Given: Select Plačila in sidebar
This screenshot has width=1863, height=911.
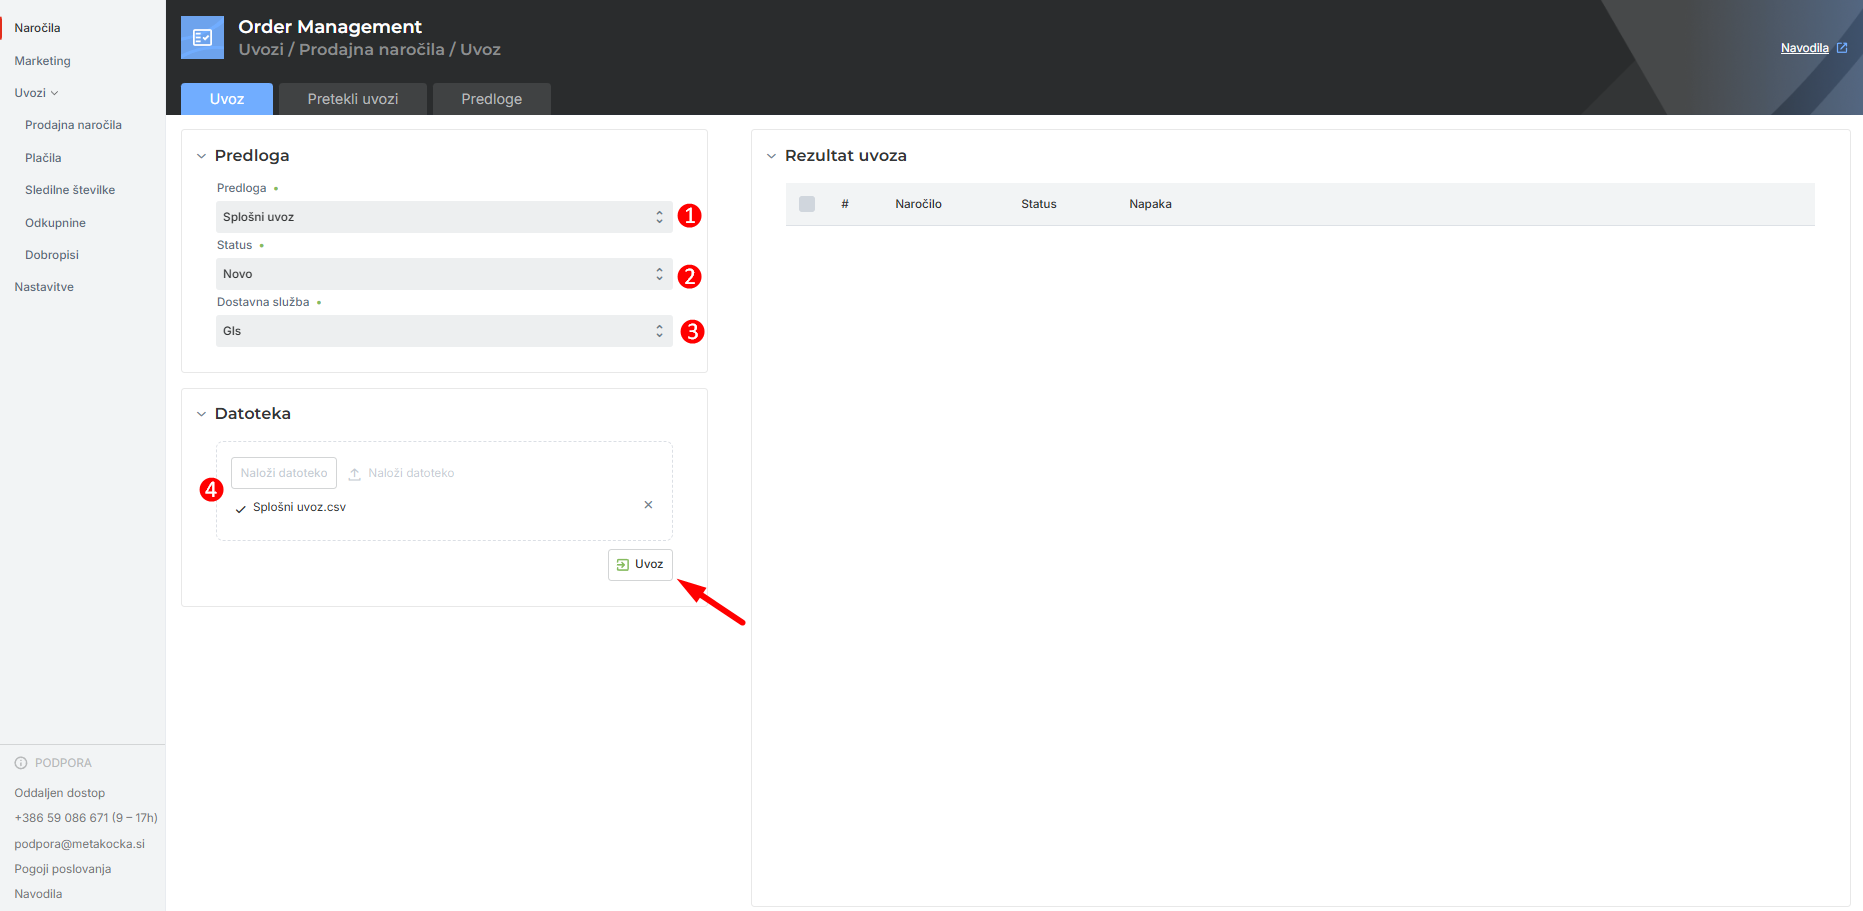Looking at the screenshot, I should pyautogui.click(x=43, y=158).
